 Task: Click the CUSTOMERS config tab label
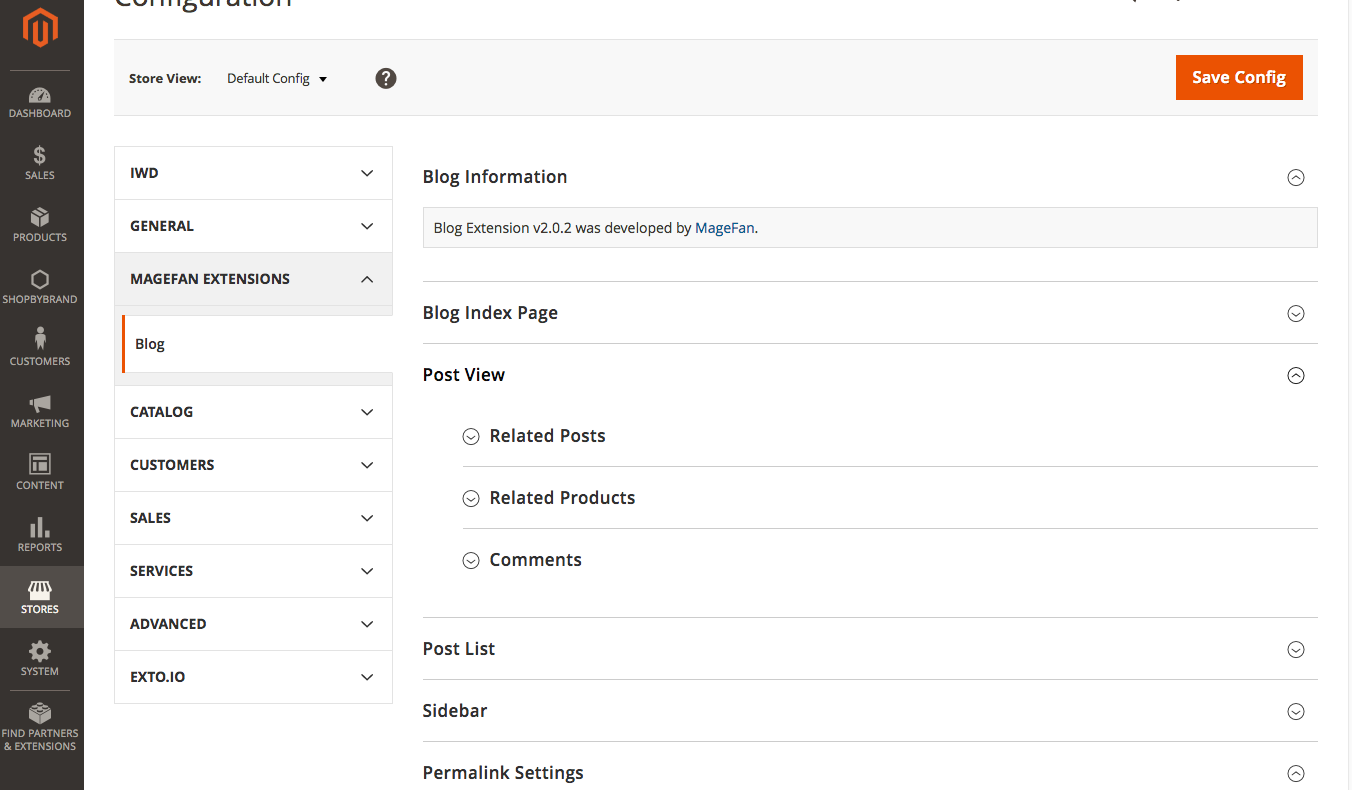click(172, 465)
